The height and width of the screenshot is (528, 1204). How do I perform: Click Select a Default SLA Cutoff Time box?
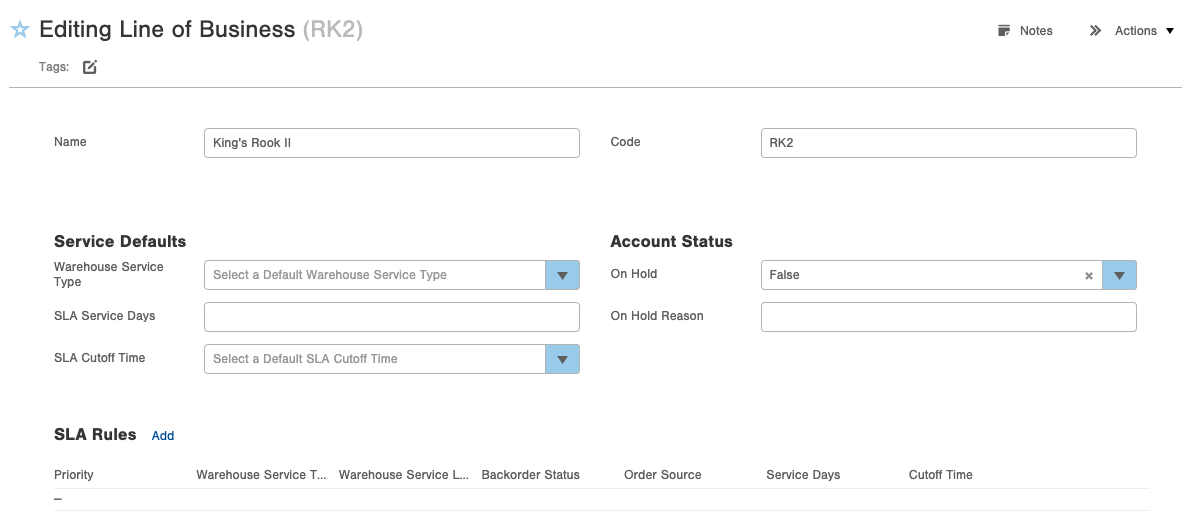point(375,359)
